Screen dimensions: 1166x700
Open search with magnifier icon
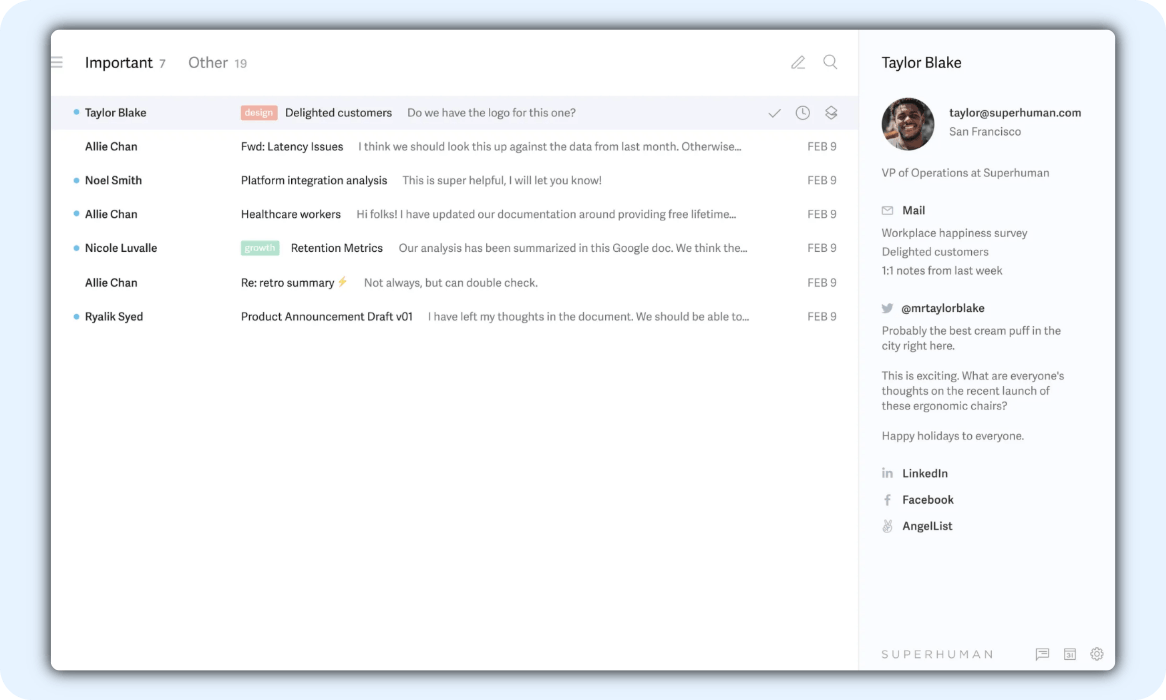tap(830, 62)
